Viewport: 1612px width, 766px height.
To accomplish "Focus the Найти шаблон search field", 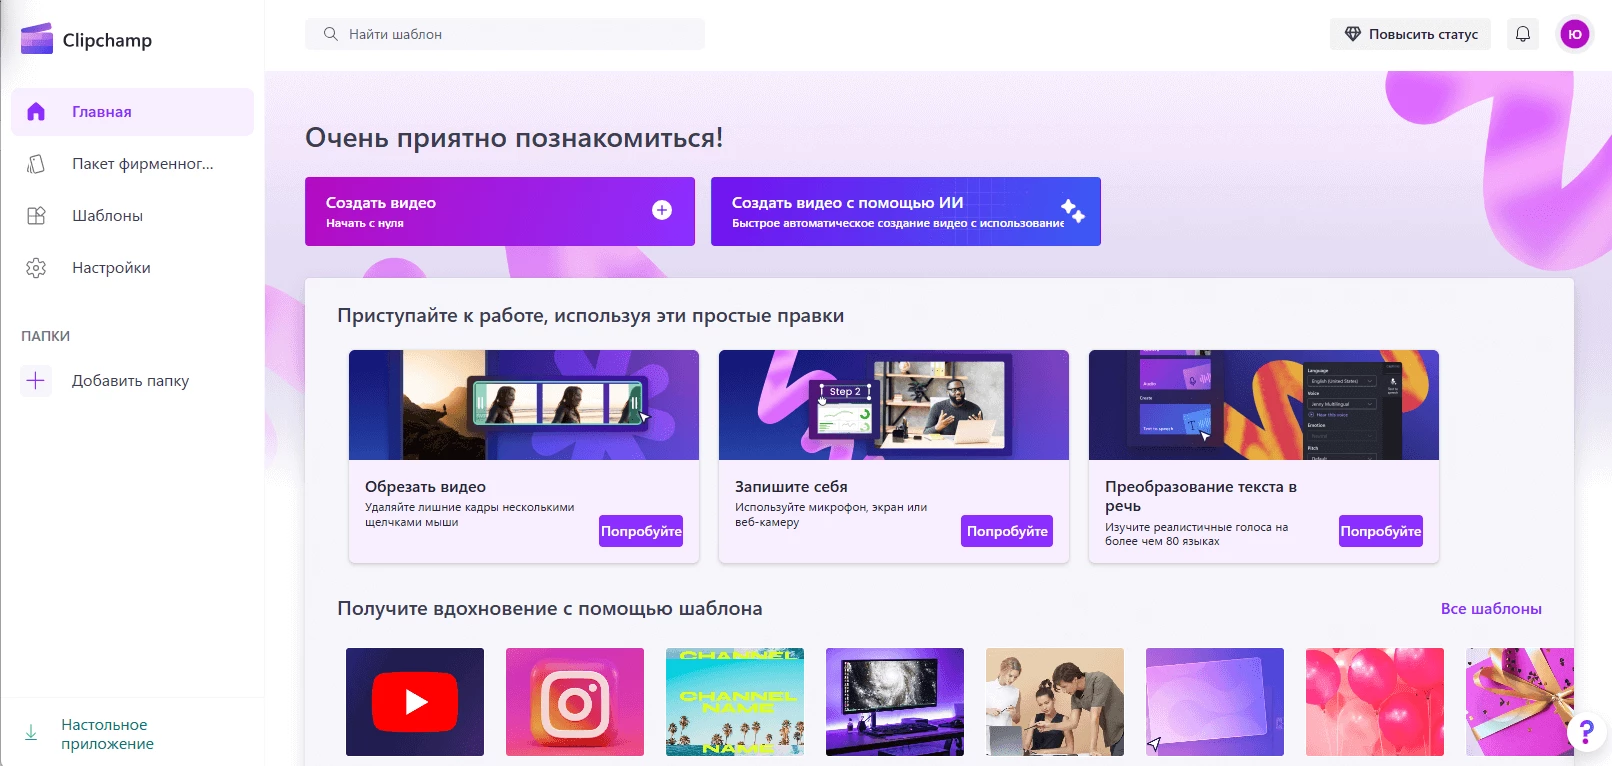I will pos(505,34).
